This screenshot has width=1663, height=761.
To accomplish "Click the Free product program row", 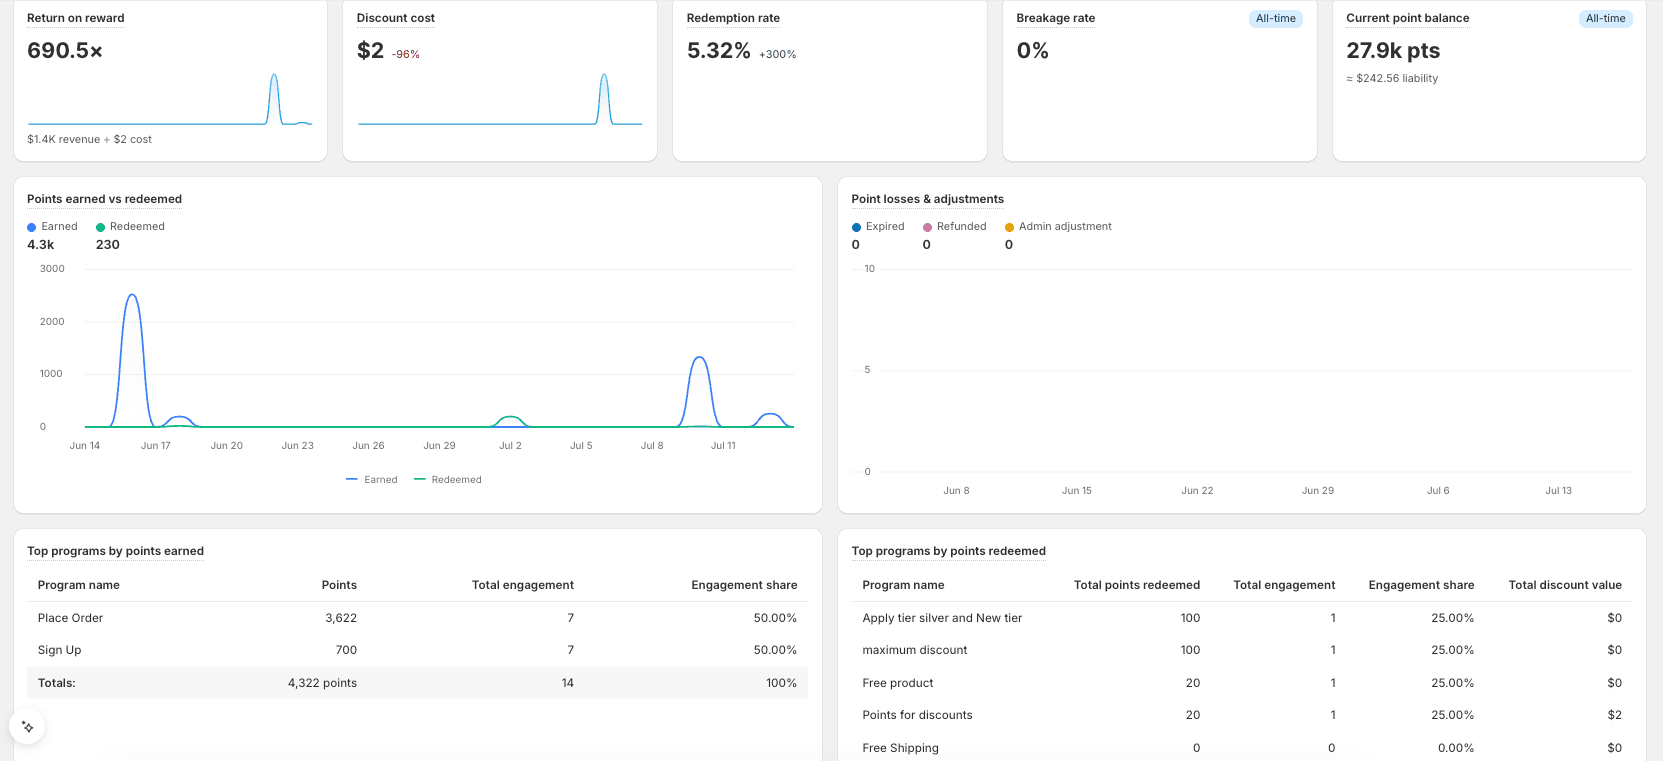I will tap(1242, 683).
